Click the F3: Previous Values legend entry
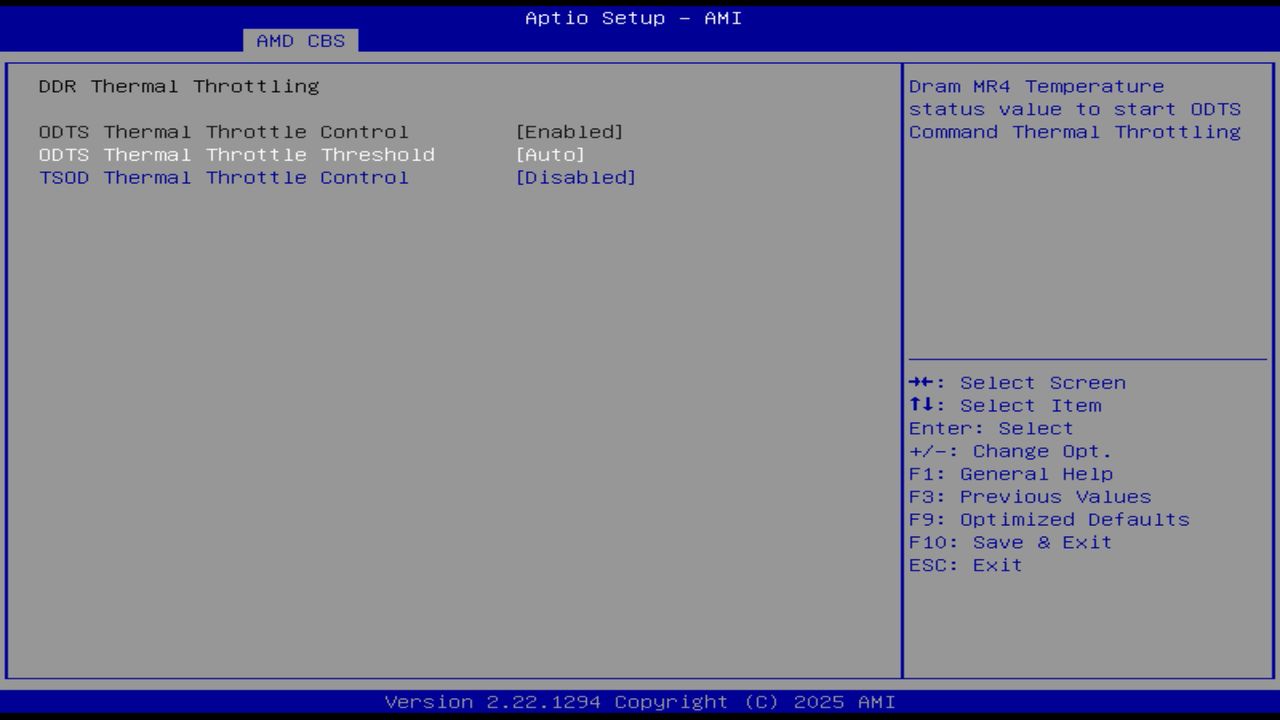 tap(1029, 496)
